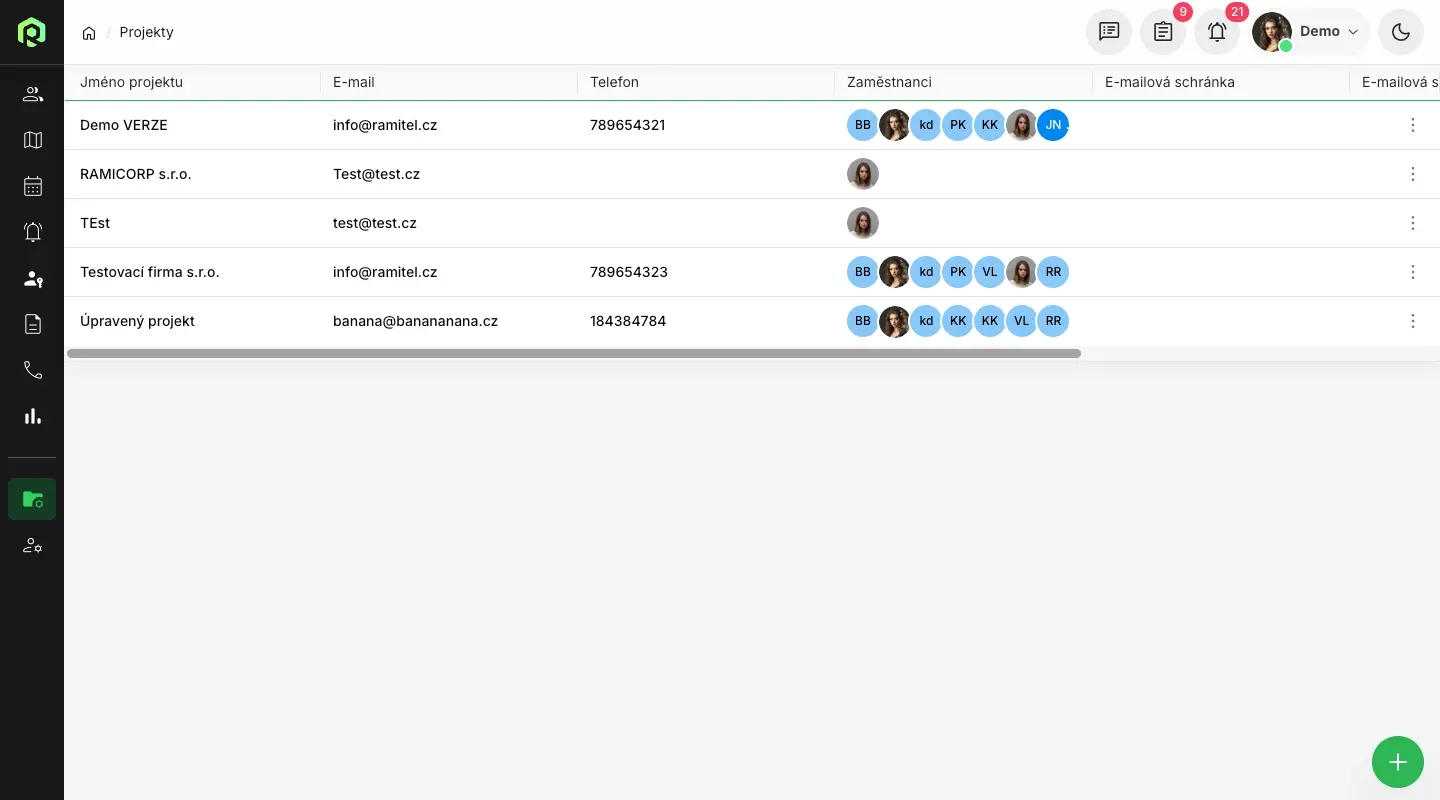Open the map icon in sidebar
Image resolution: width=1440 pixels, height=800 pixels.
pyautogui.click(x=33, y=140)
